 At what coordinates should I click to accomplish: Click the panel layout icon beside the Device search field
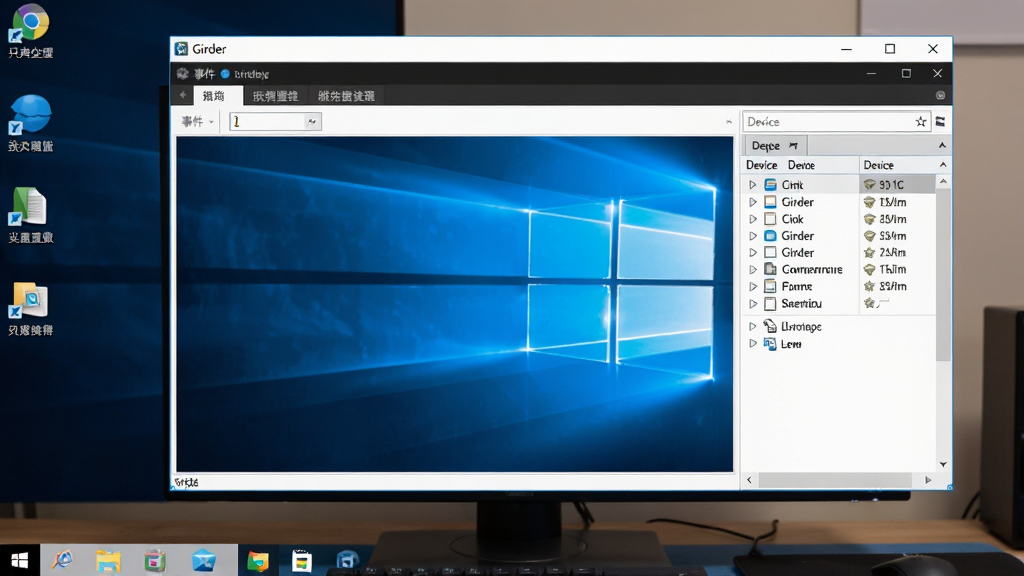[940, 121]
